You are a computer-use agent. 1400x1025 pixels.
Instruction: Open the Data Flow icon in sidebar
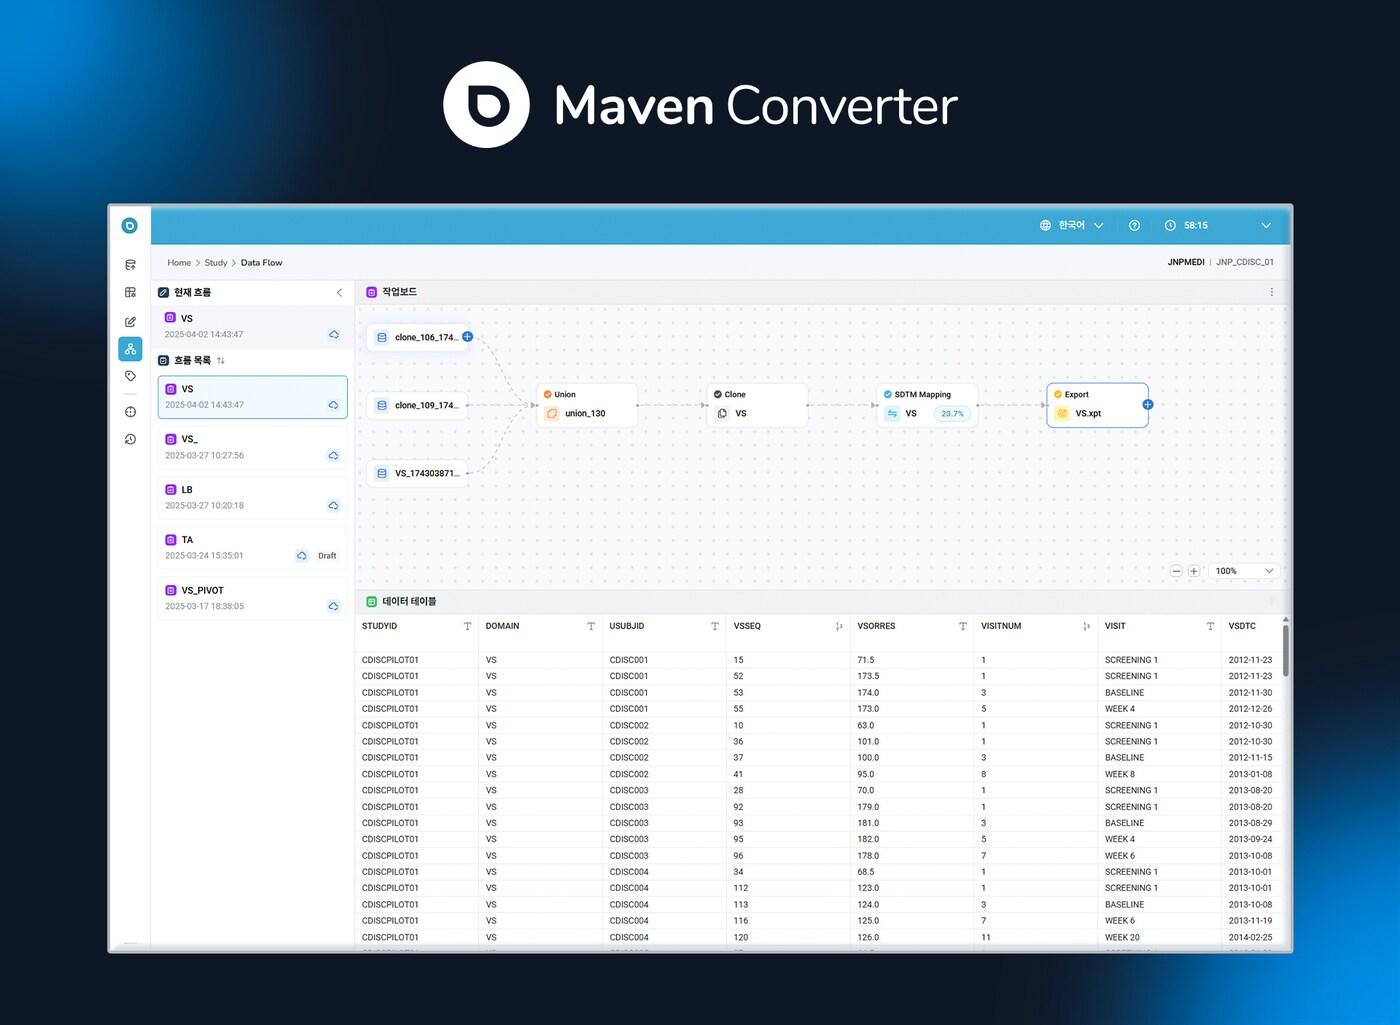pos(130,349)
